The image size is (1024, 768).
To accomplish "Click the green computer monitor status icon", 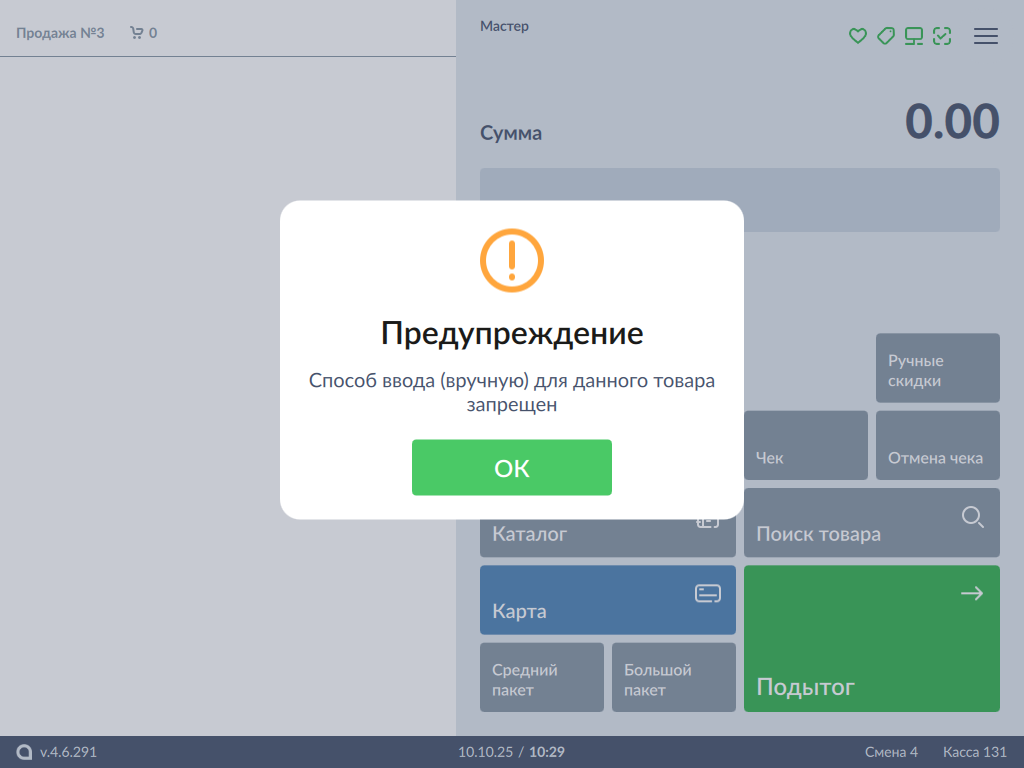I will (913, 36).
